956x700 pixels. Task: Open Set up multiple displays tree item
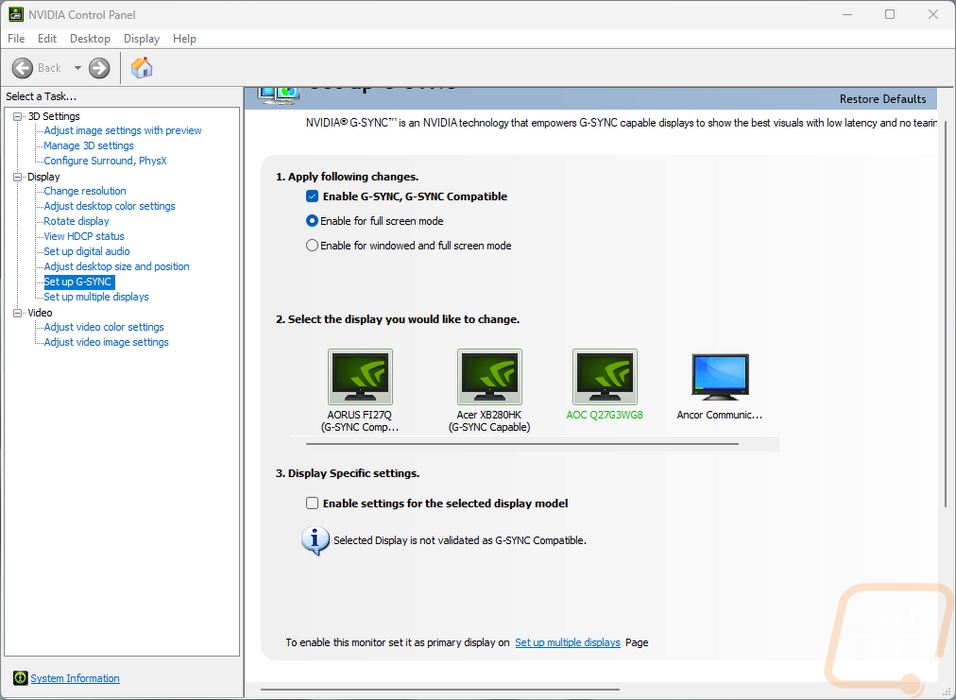(x=96, y=297)
